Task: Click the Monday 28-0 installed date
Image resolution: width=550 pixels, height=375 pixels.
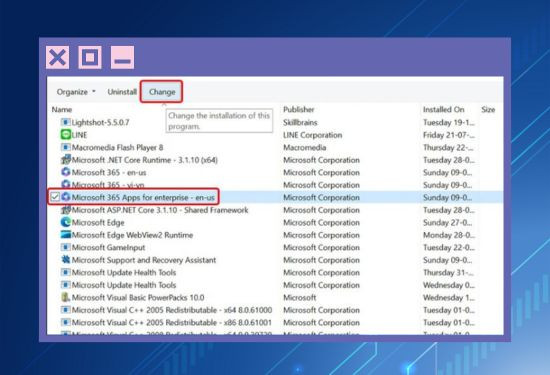Action: pyautogui.click(x=449, y=235)
